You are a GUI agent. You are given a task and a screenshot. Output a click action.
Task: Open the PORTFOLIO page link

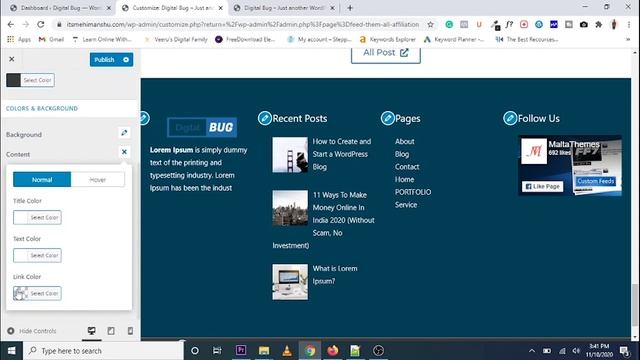[x=413, y=192]
